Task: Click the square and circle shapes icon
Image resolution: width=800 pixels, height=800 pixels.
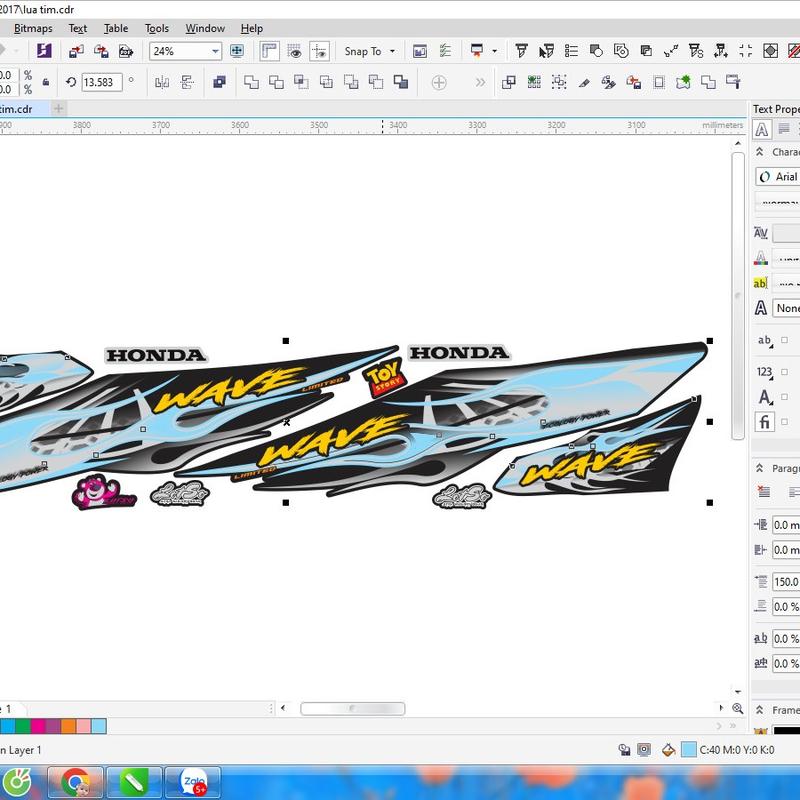Action: click(596, 51)
